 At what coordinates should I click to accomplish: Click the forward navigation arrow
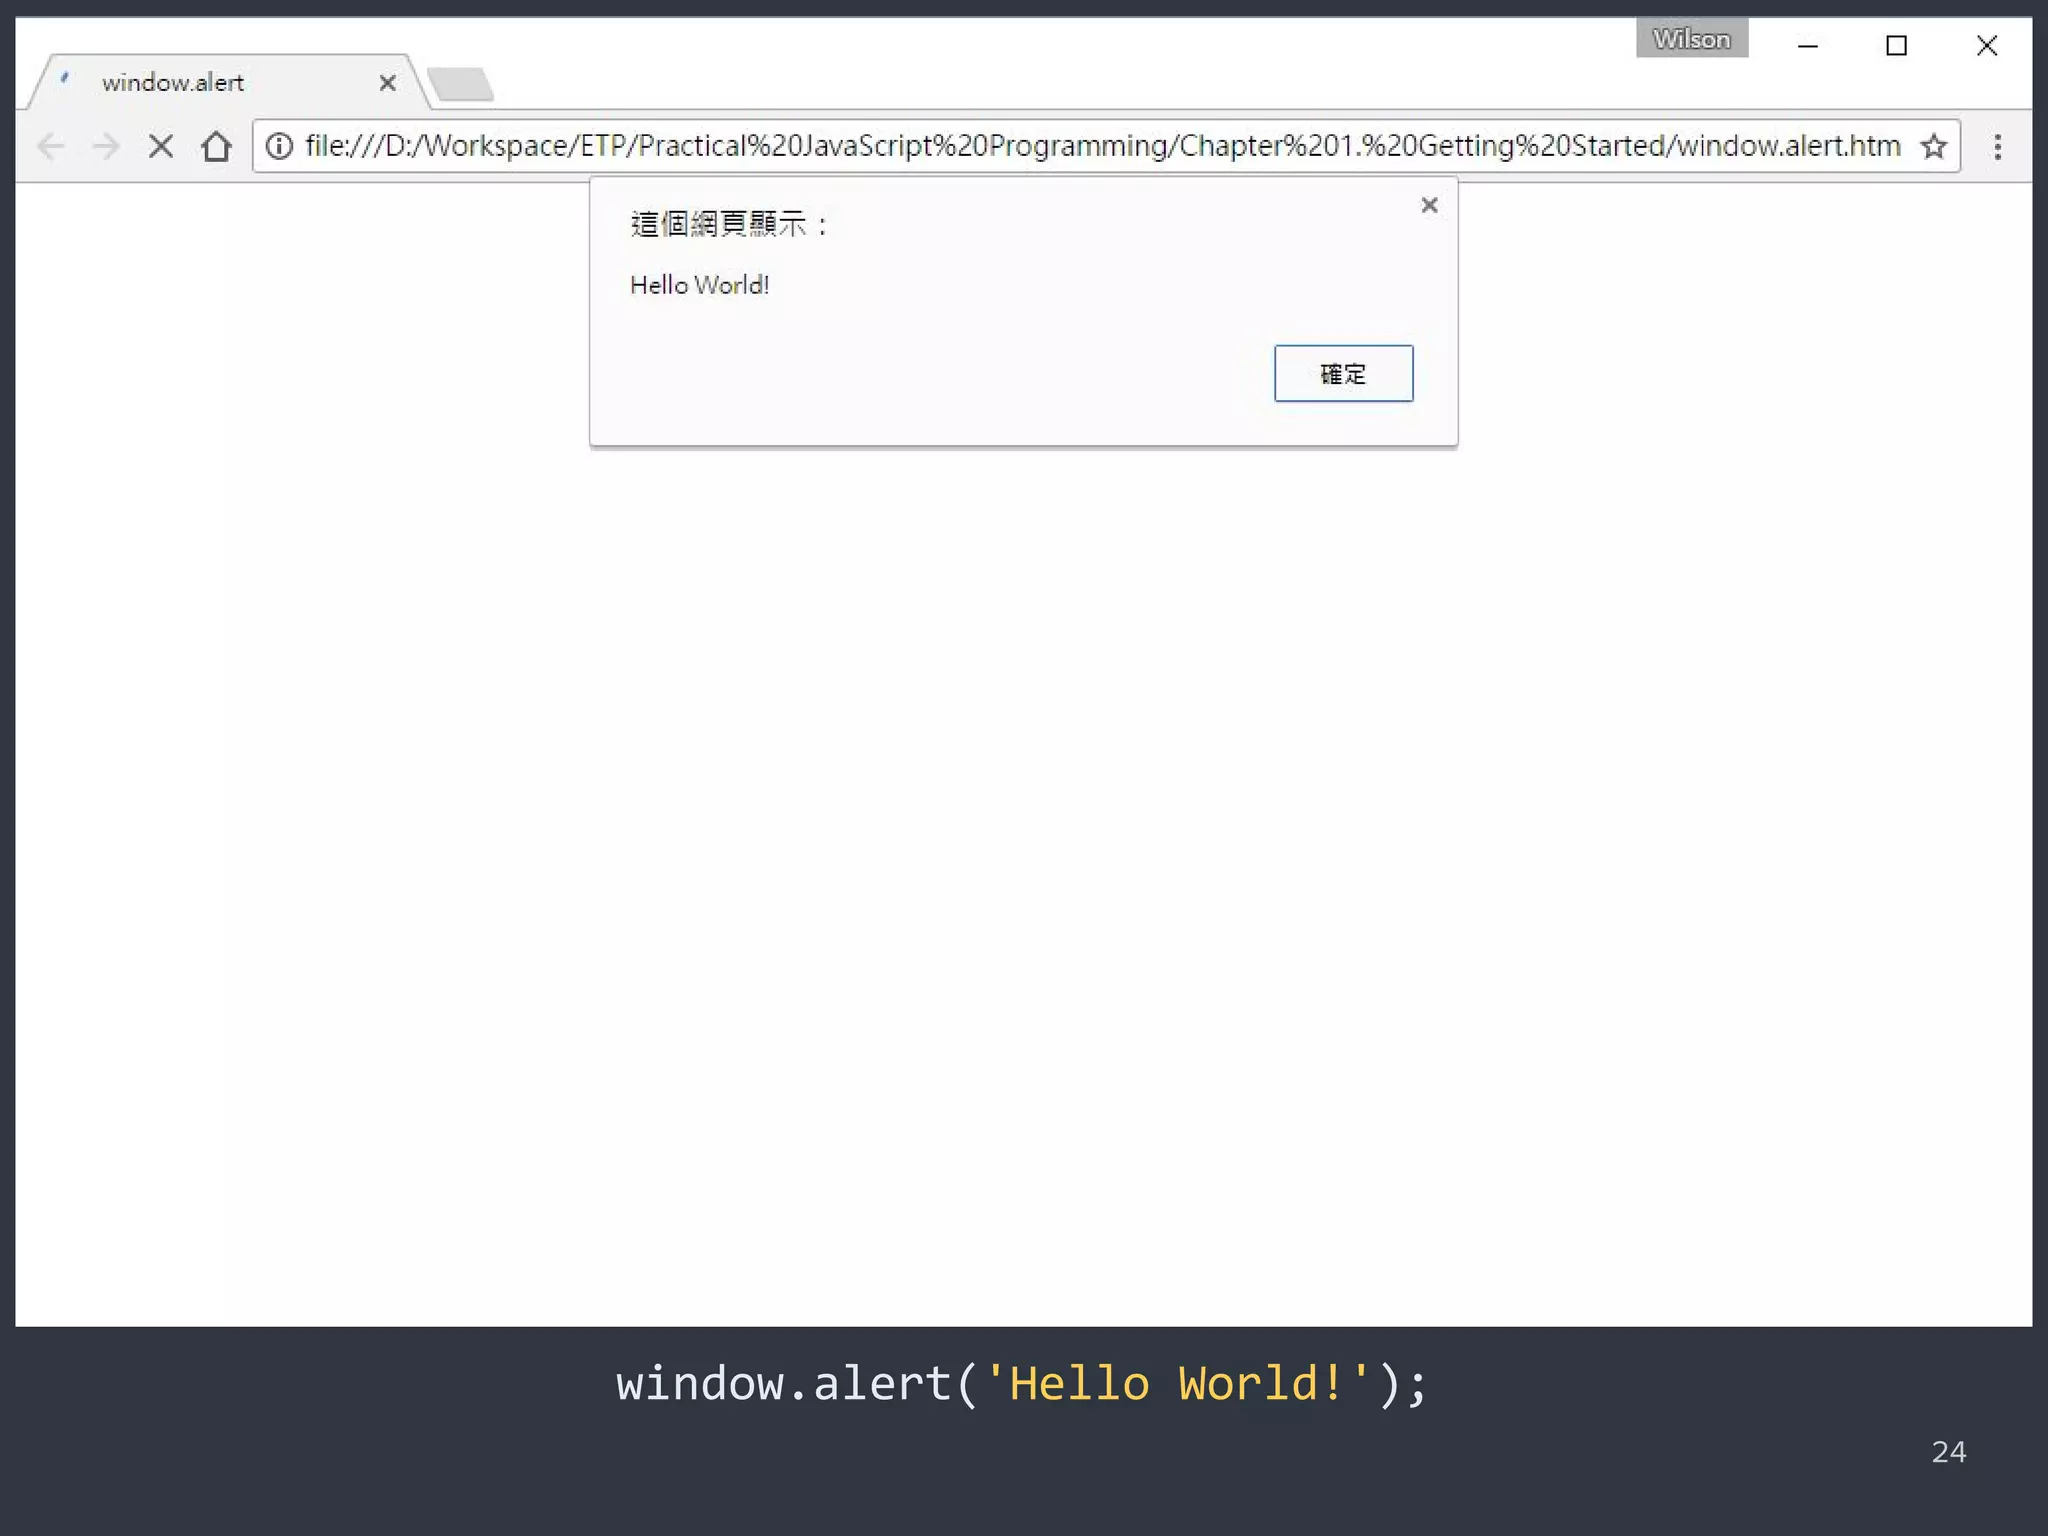pyautogui.click(x=106, y=146)
